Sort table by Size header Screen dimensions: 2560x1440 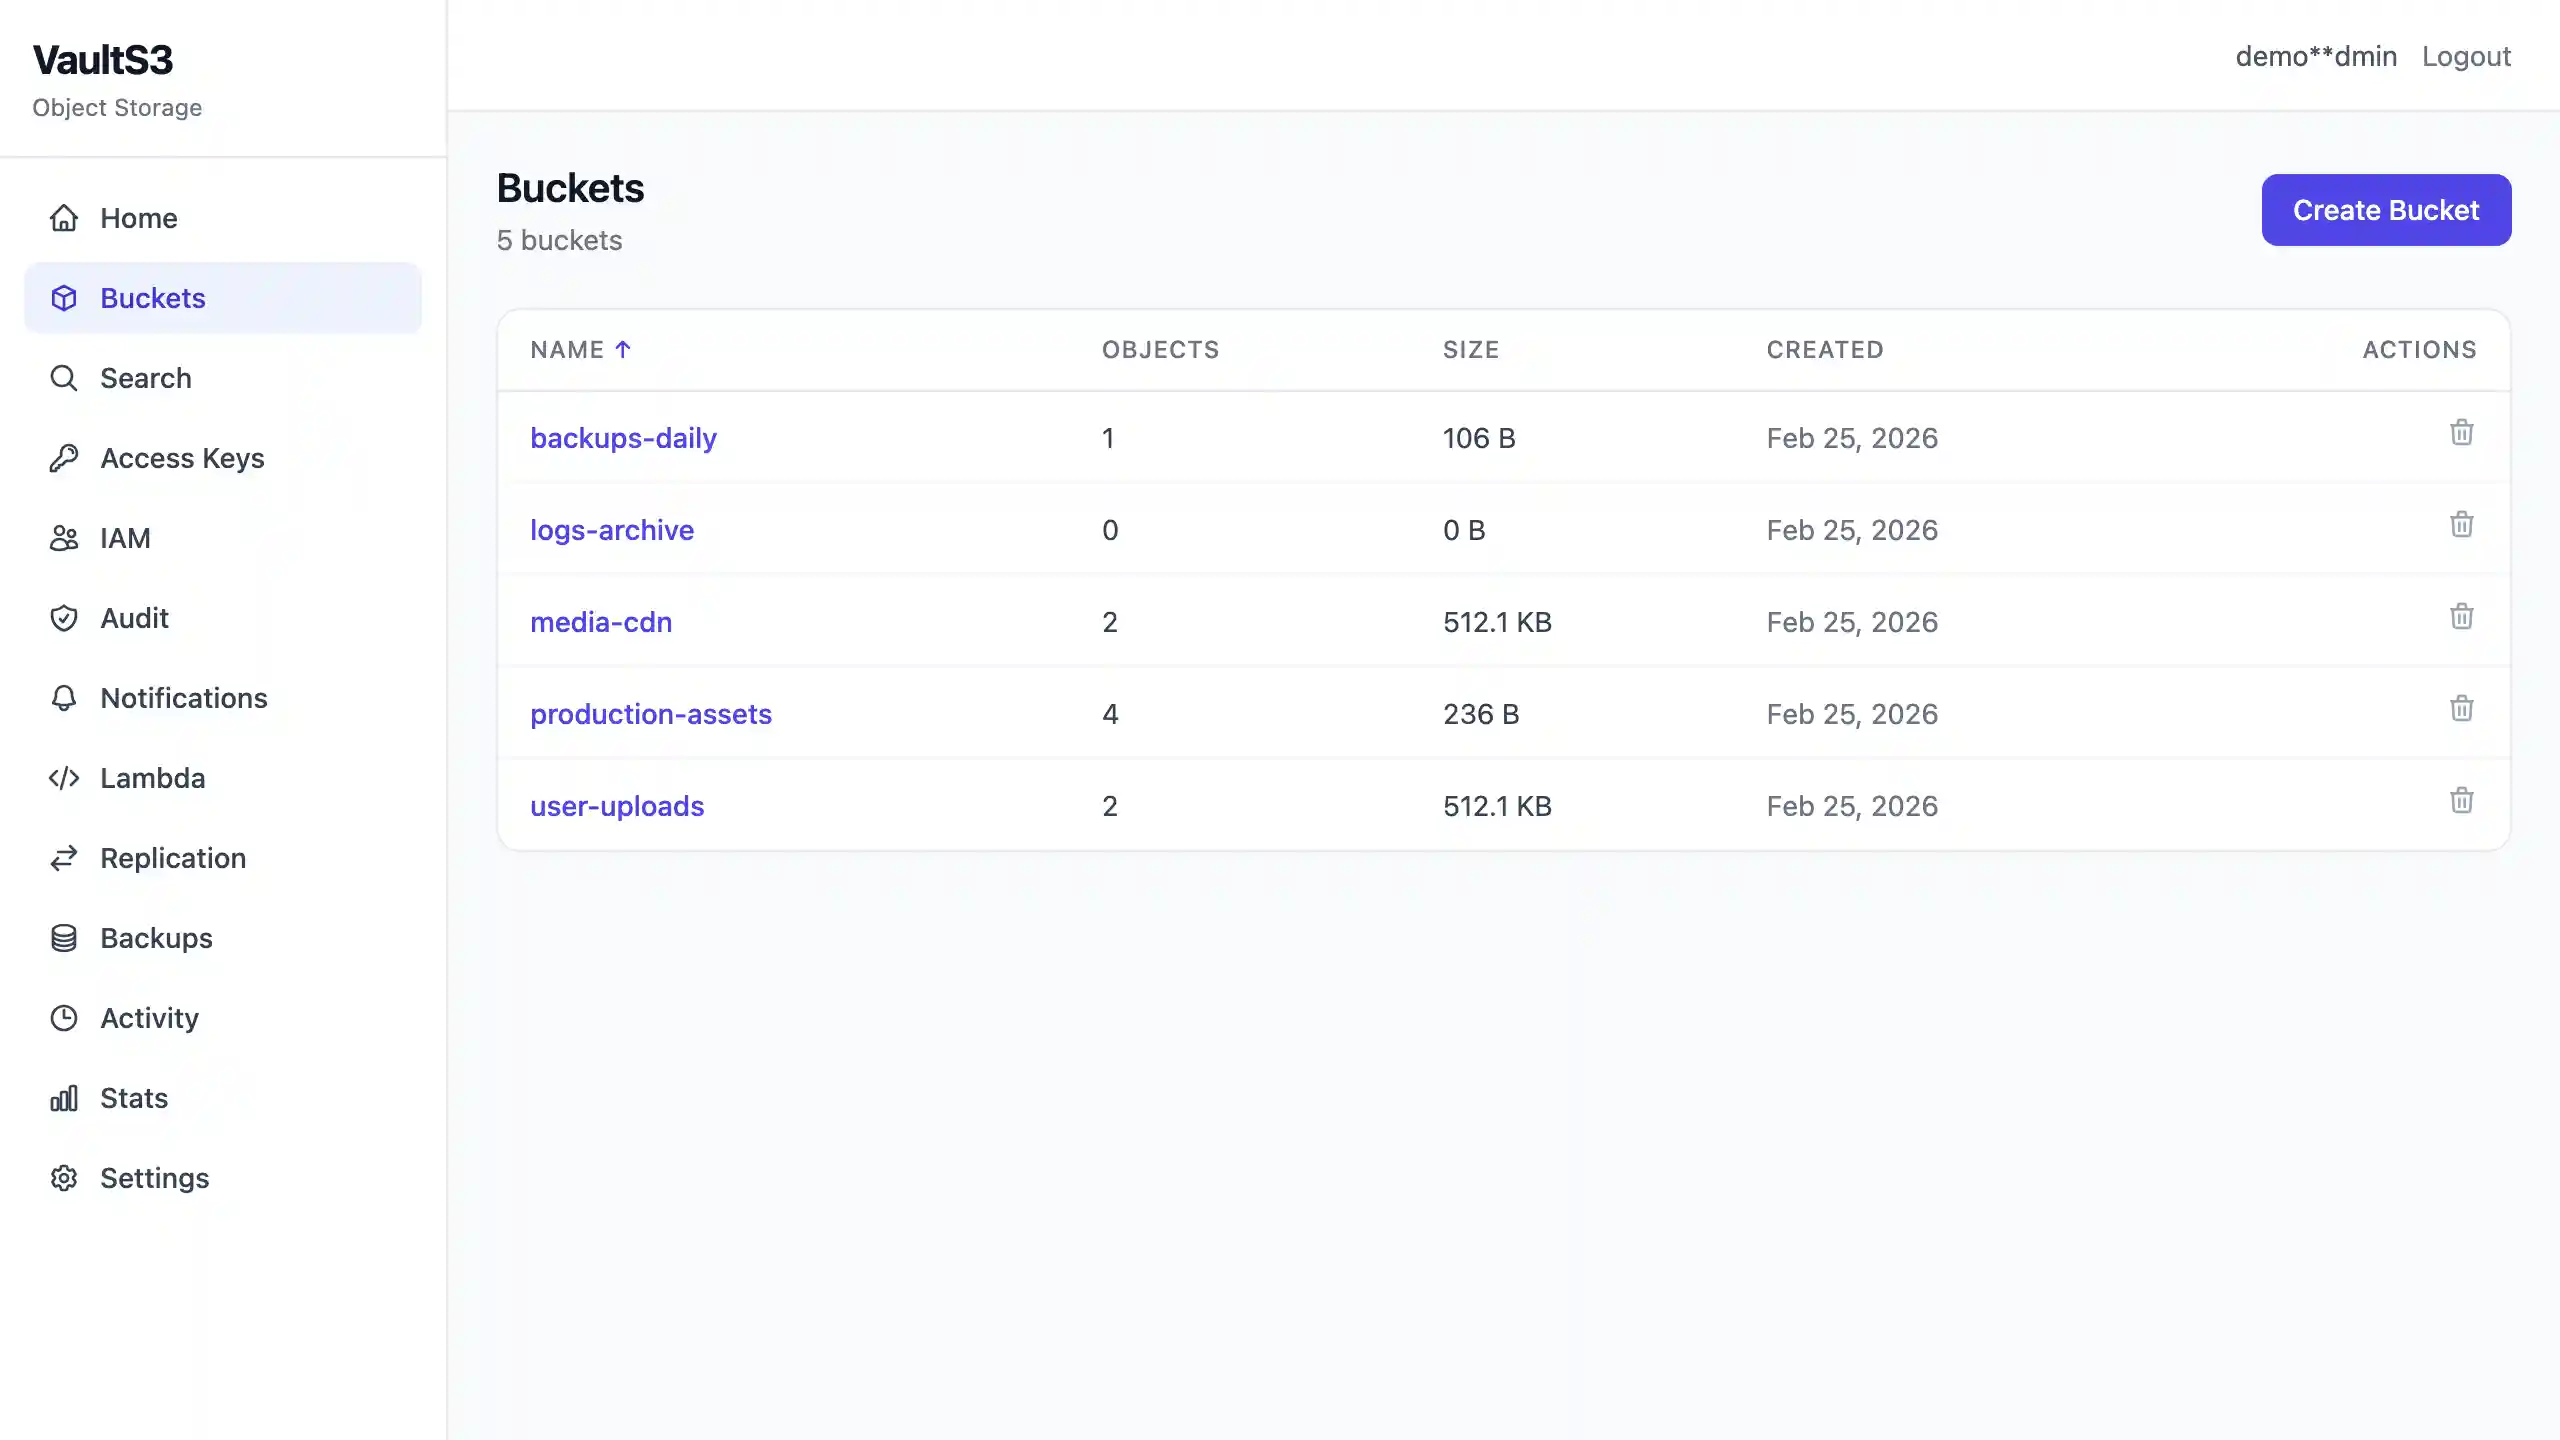point(1470,350)
